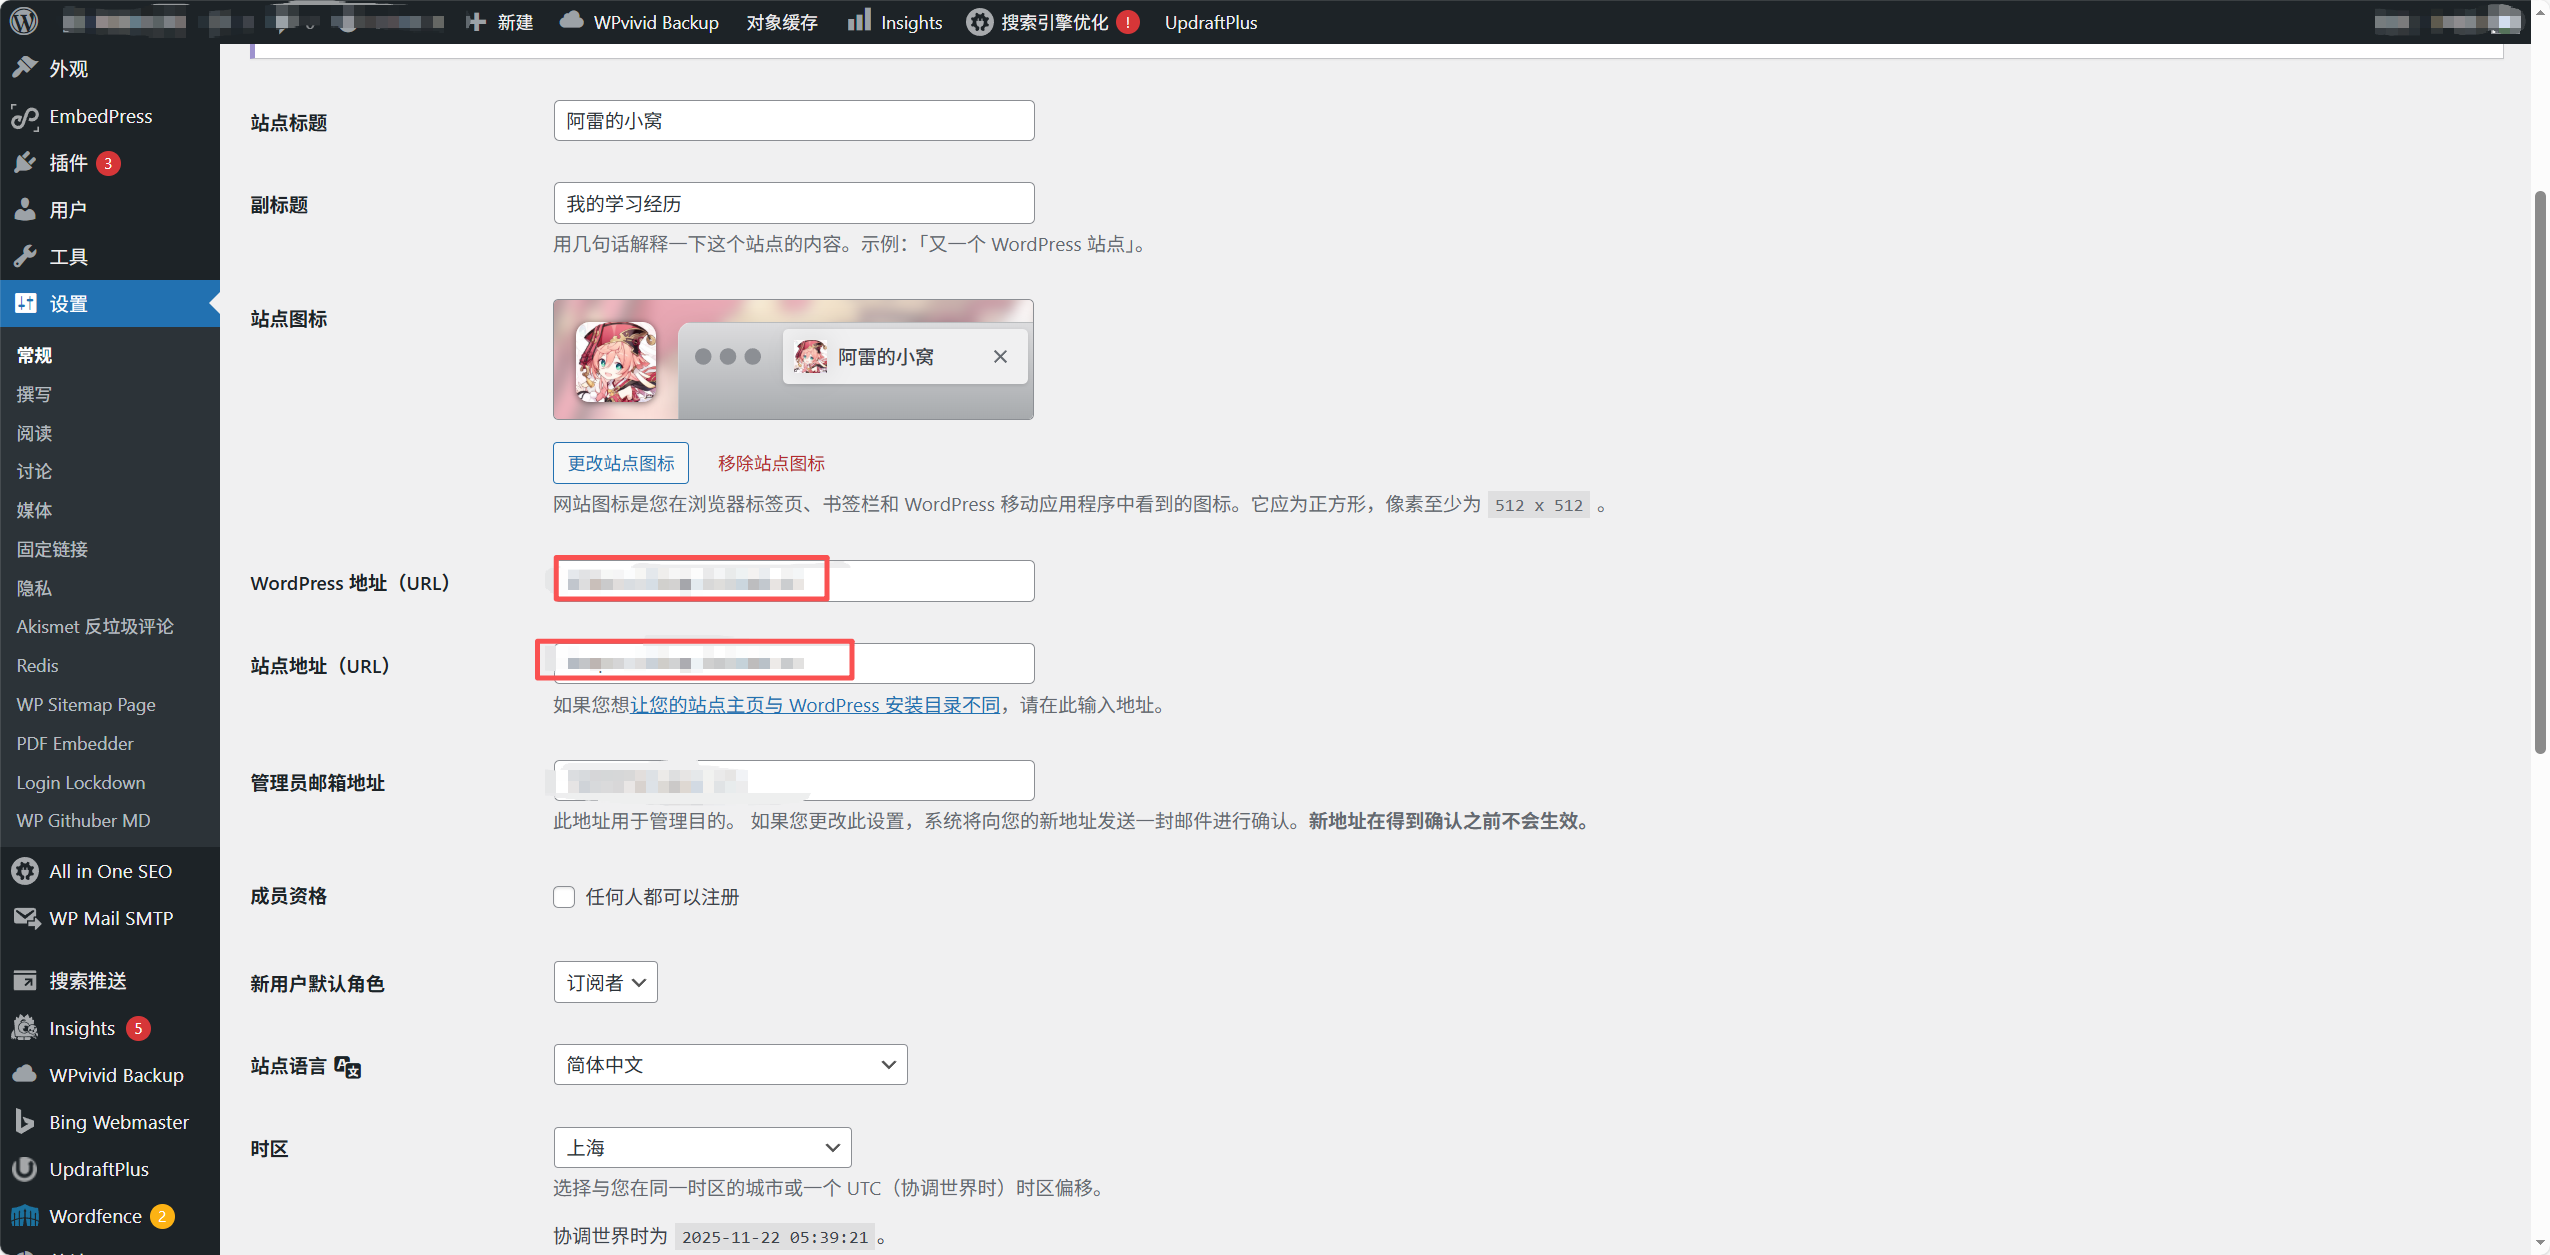This screenshot has height=1255, width=2550.
Task: Click the Bing Webmaster icon
Action: pos(25,1122)
